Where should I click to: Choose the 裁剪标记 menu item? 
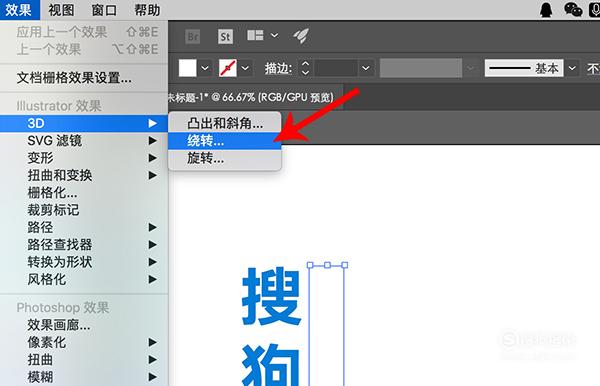coord(84,210)
